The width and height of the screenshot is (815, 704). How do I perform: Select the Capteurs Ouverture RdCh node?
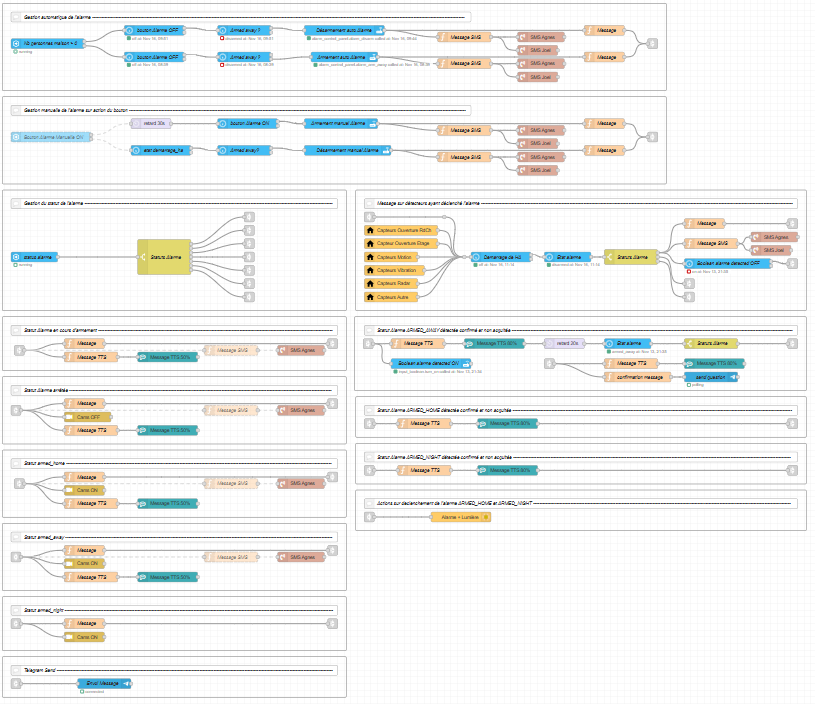[398, 230]
